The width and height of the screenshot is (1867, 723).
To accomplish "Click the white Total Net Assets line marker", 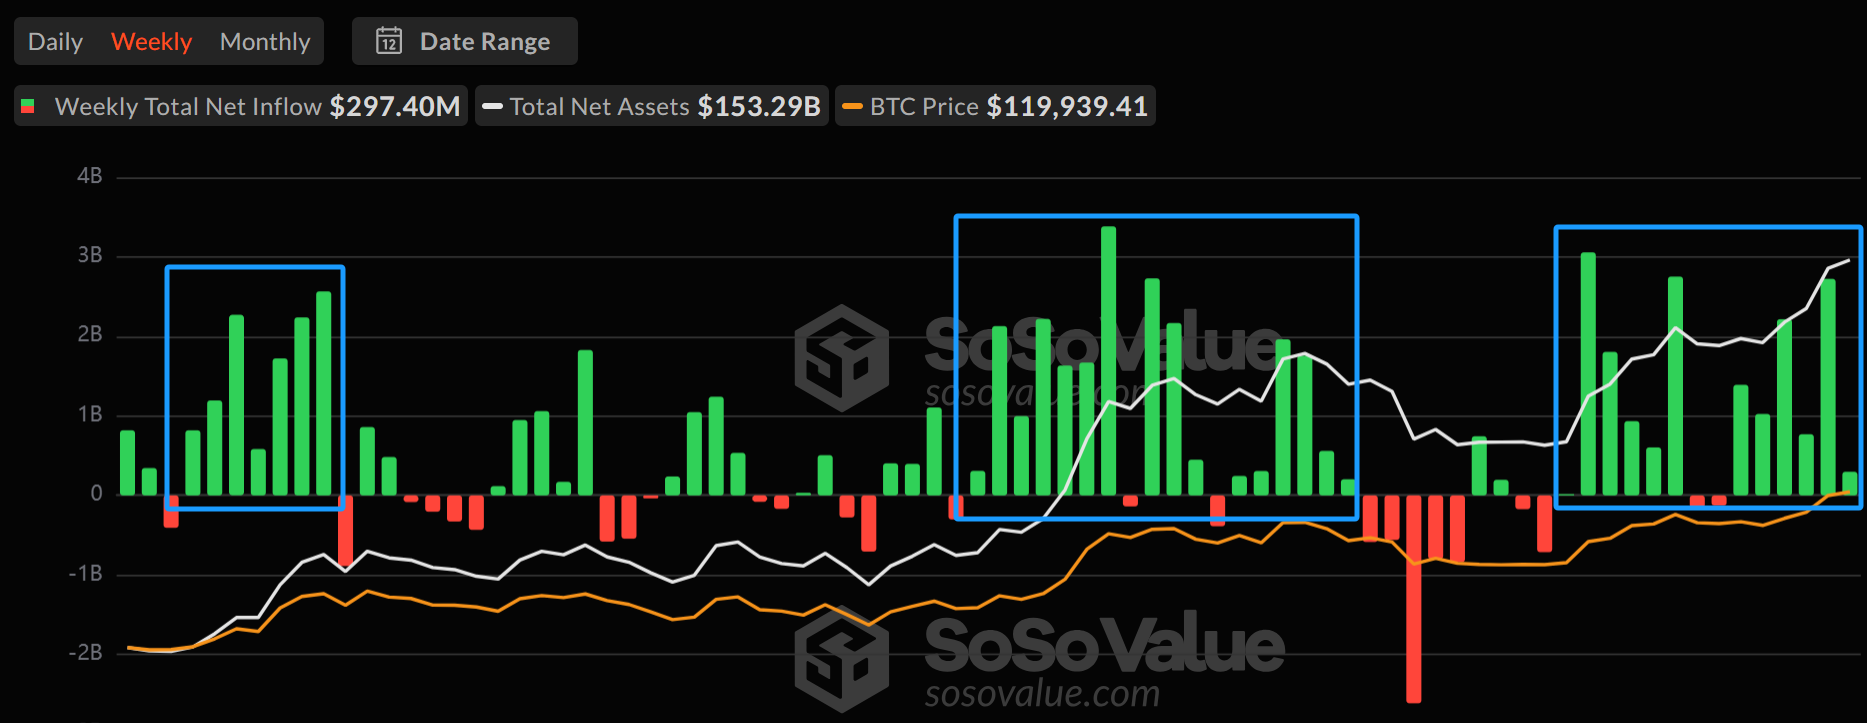I will pos(492,107).
